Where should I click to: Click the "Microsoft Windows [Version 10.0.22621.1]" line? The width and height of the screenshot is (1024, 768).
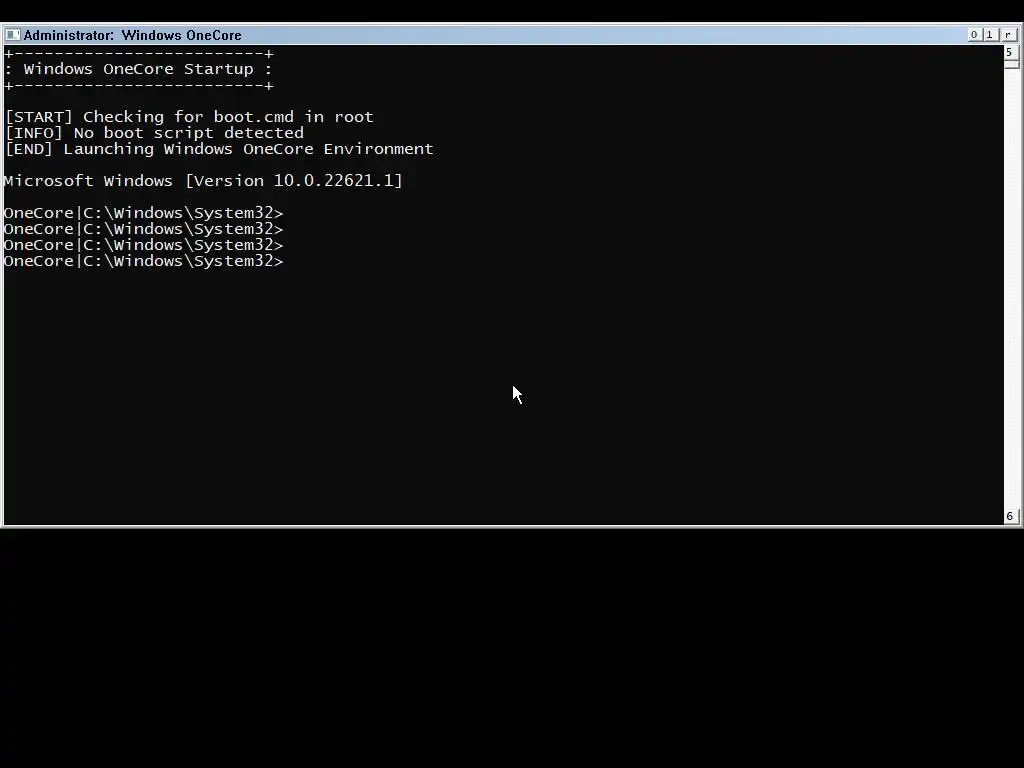coord(203,181)
